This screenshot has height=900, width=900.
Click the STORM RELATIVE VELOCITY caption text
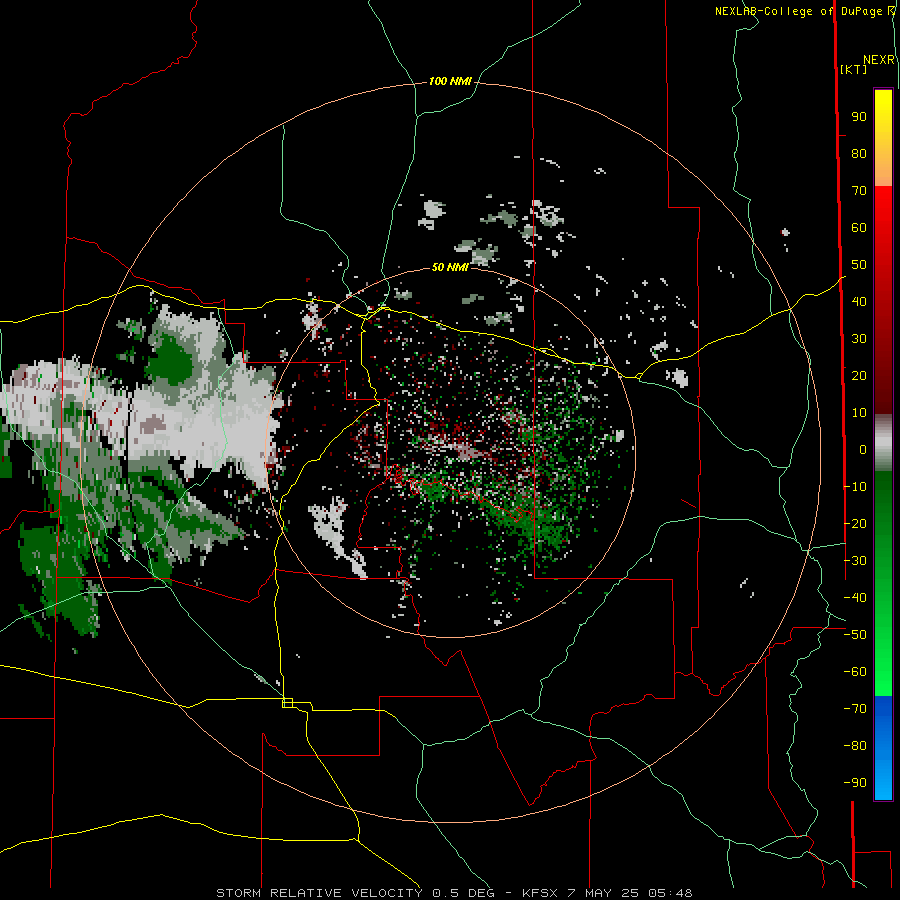click(319, 893)
